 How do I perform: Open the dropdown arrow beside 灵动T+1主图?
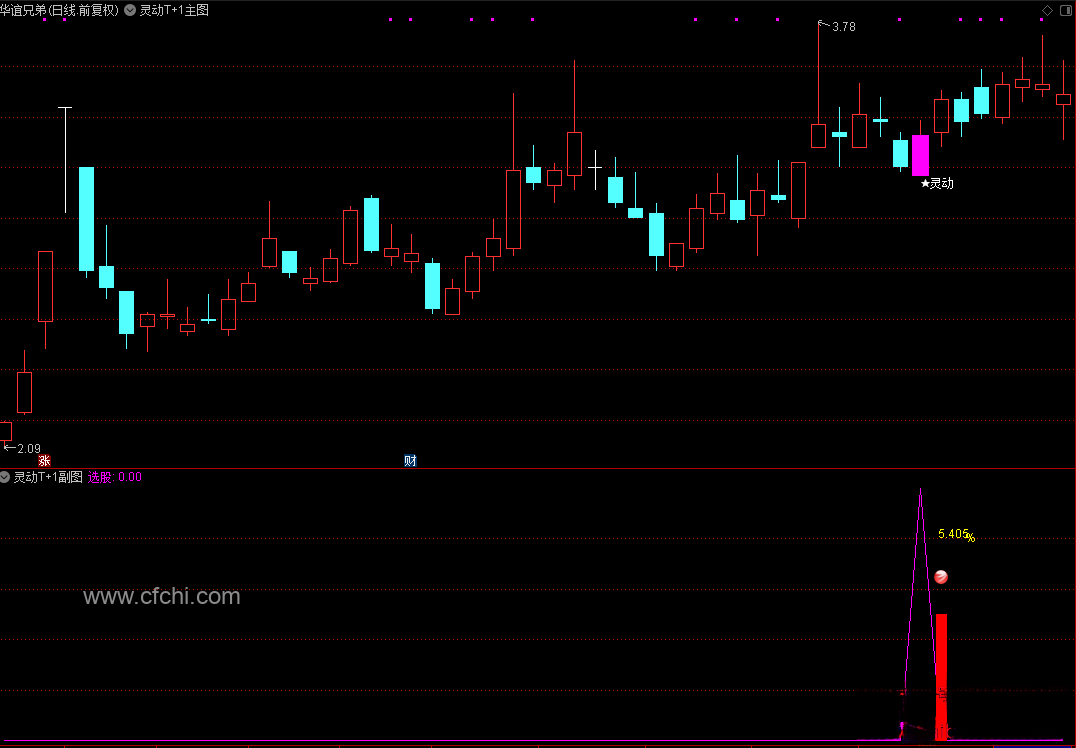[x=130, y=10]
